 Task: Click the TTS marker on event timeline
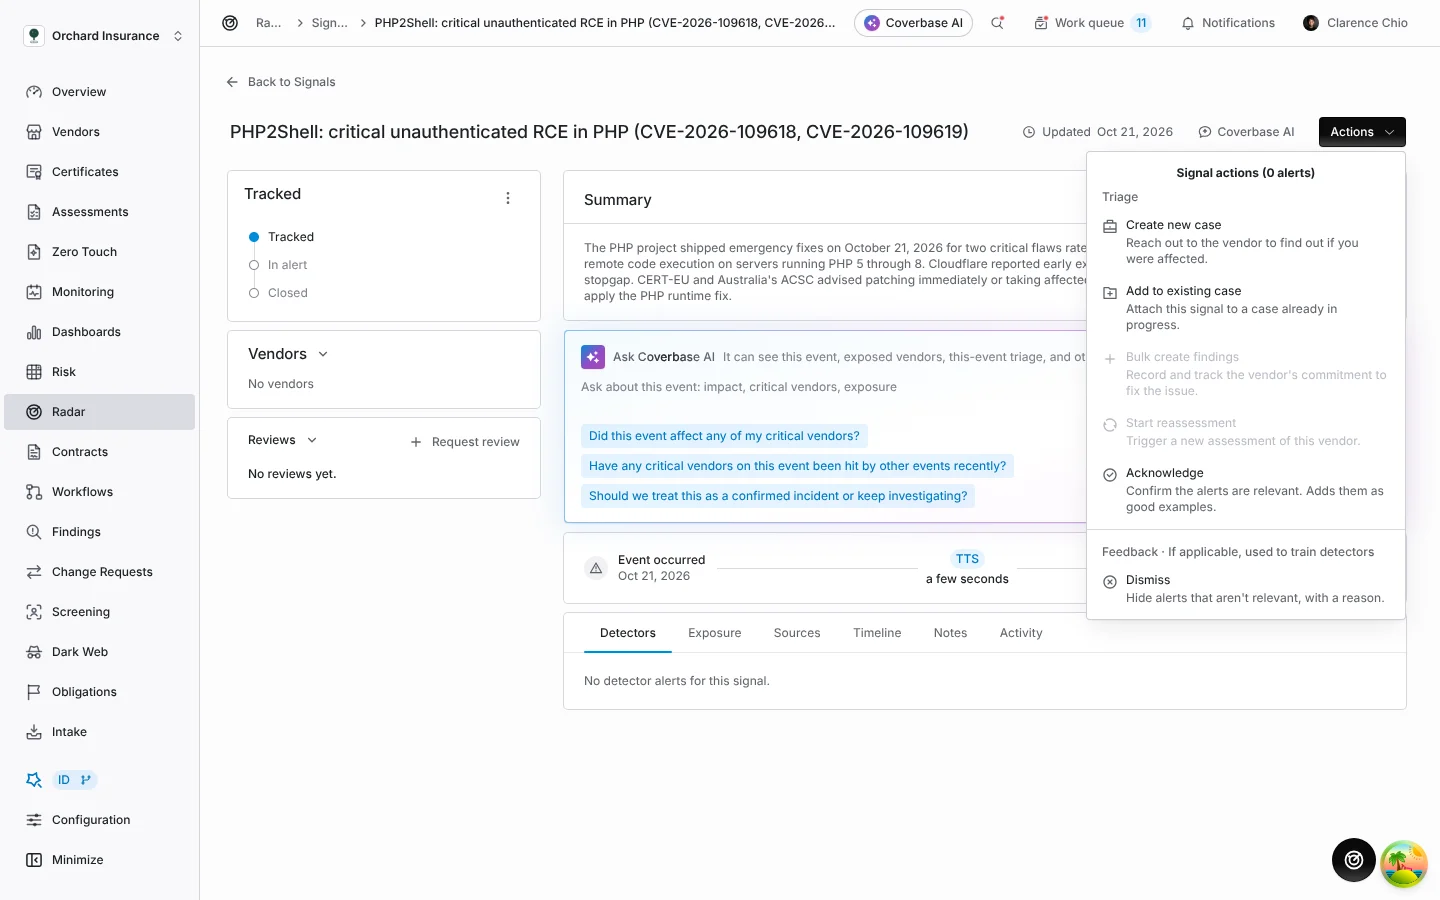pyautogui.click(x=967, y=559)
